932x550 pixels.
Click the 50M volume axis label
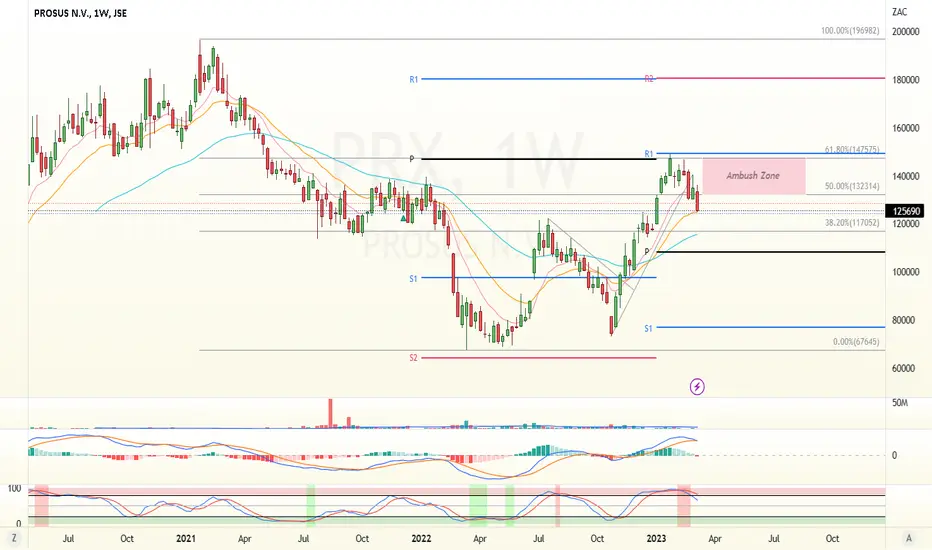[900, 403]
